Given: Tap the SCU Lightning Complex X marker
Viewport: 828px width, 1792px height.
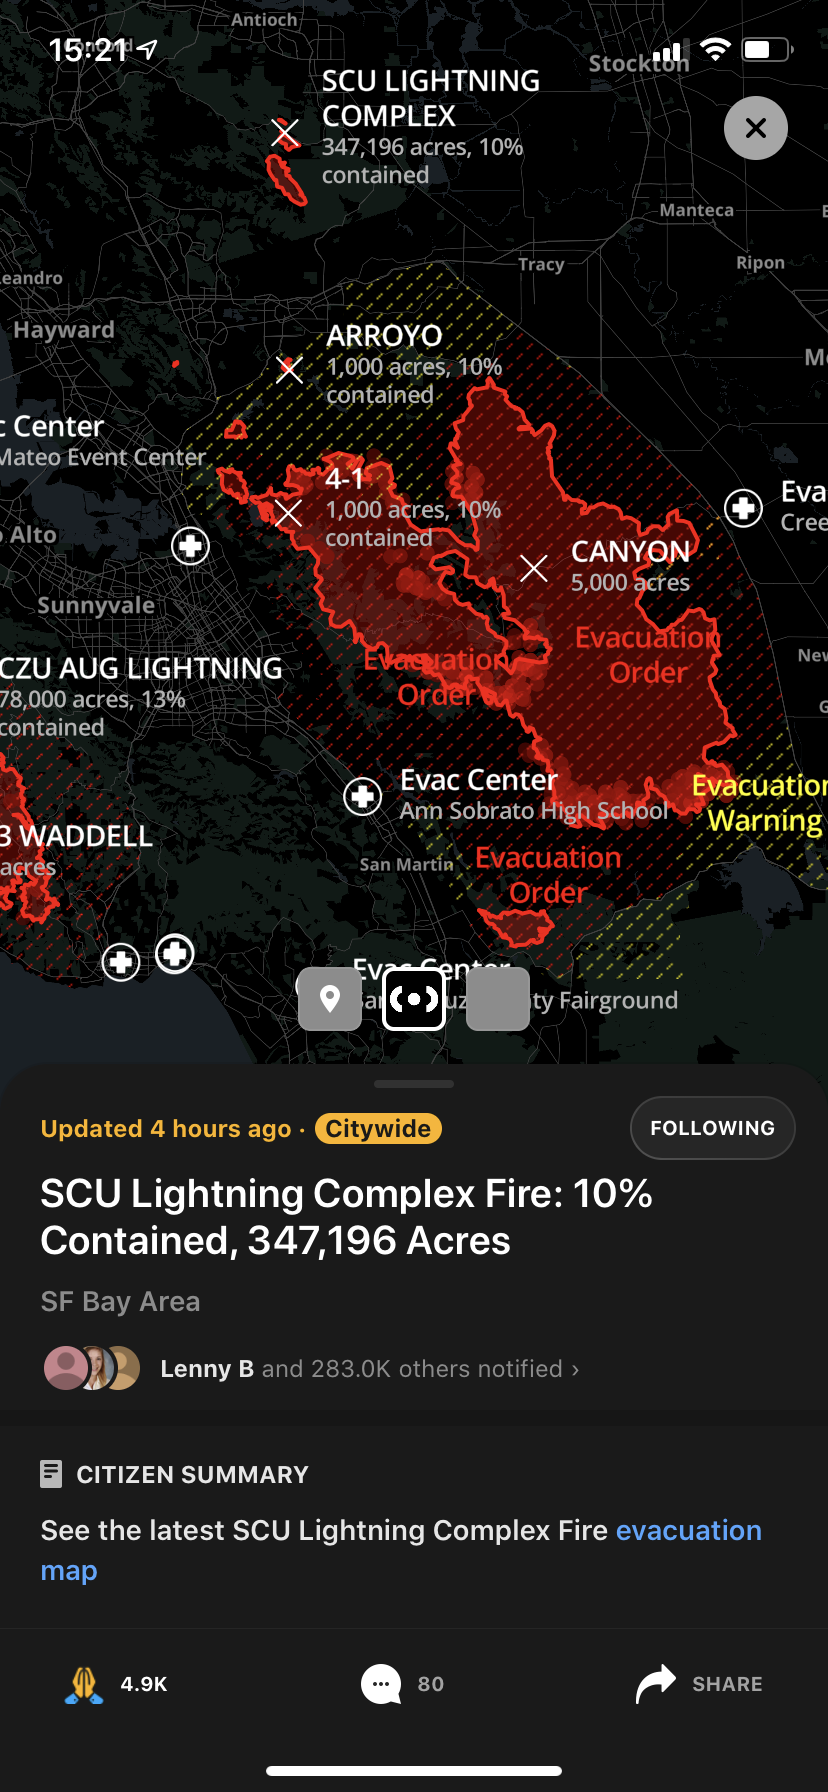Looking at the screenshot, I should [x=285, y=132].
